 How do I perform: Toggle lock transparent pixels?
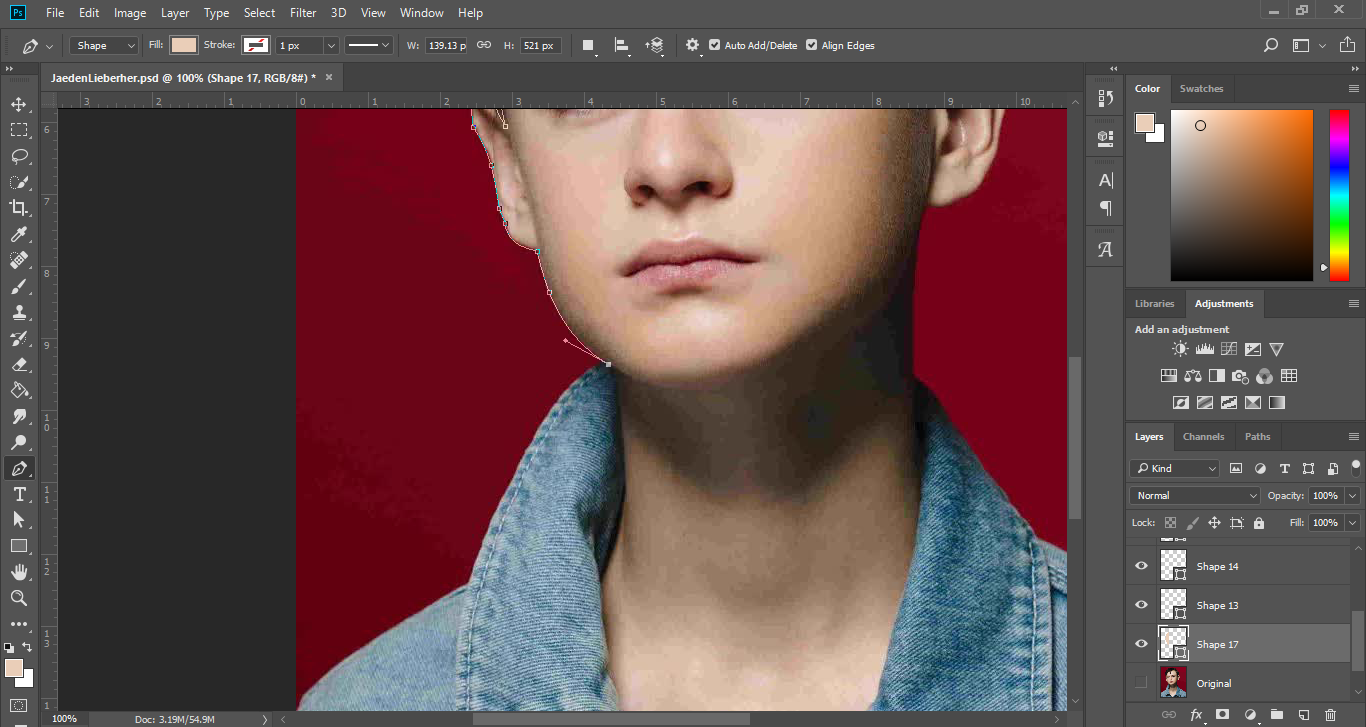click(x=1170, y=523)
